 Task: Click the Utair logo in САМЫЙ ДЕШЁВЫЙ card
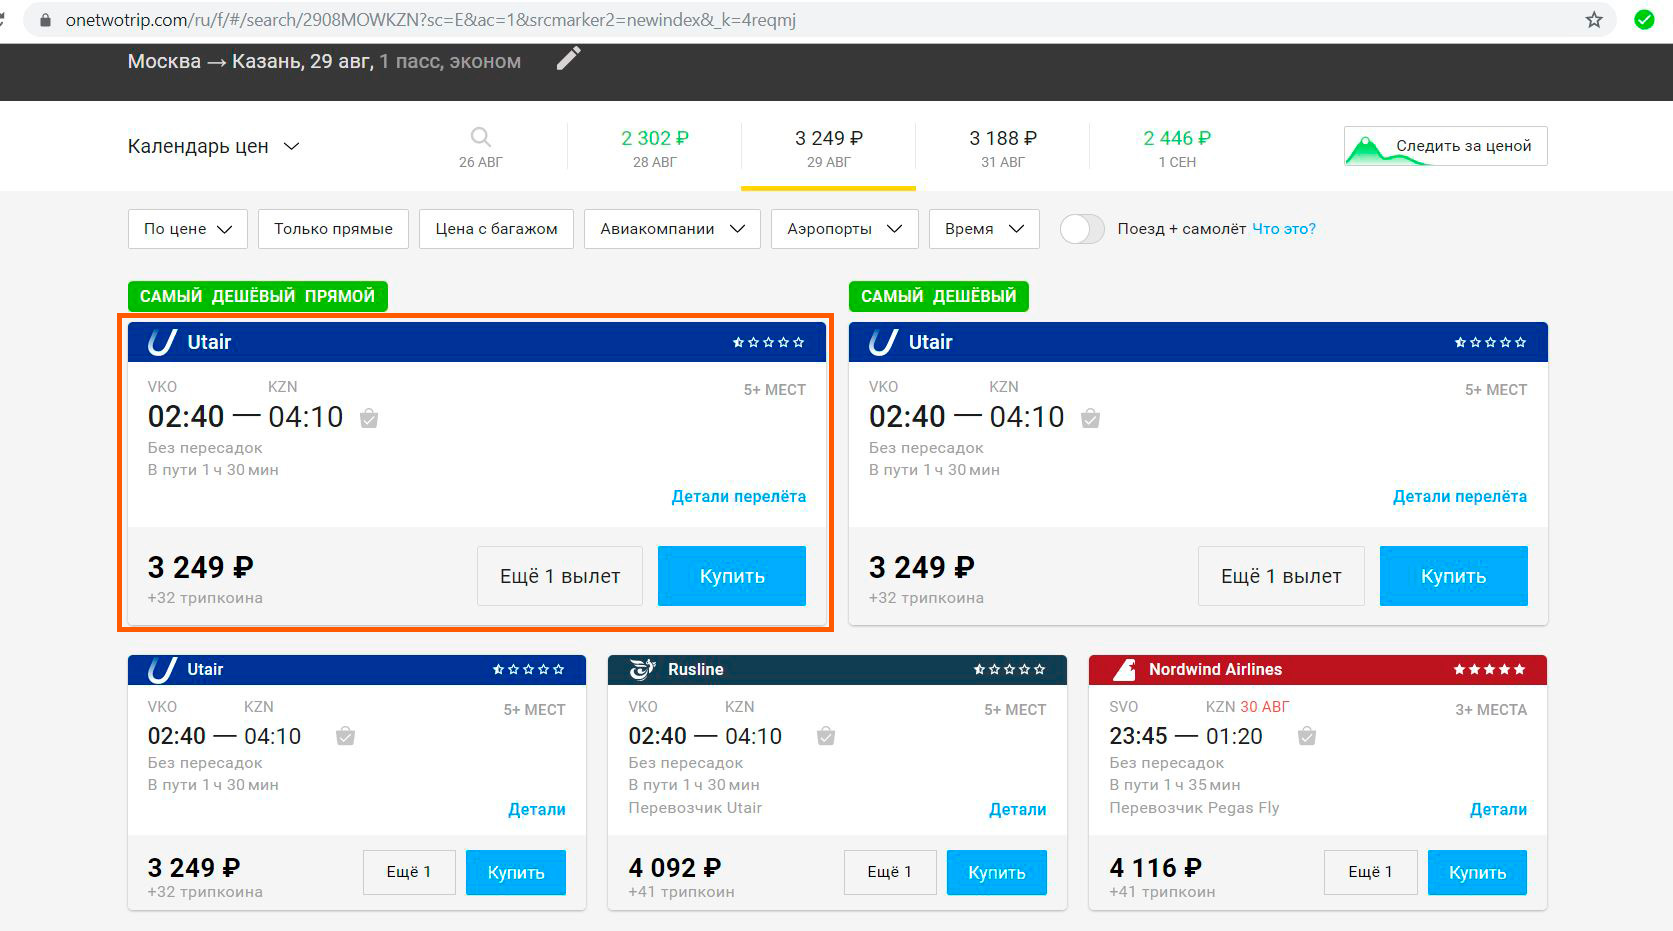883,342
